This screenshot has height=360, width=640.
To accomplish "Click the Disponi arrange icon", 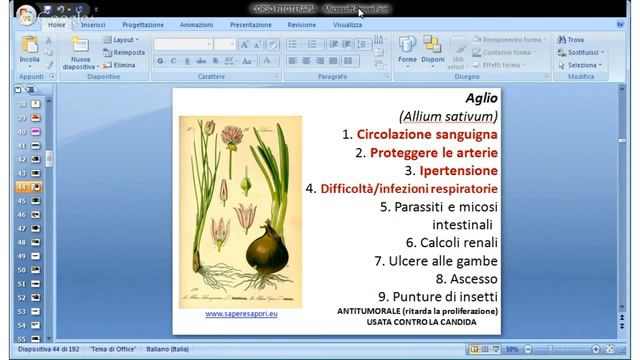I will [432, 44].
